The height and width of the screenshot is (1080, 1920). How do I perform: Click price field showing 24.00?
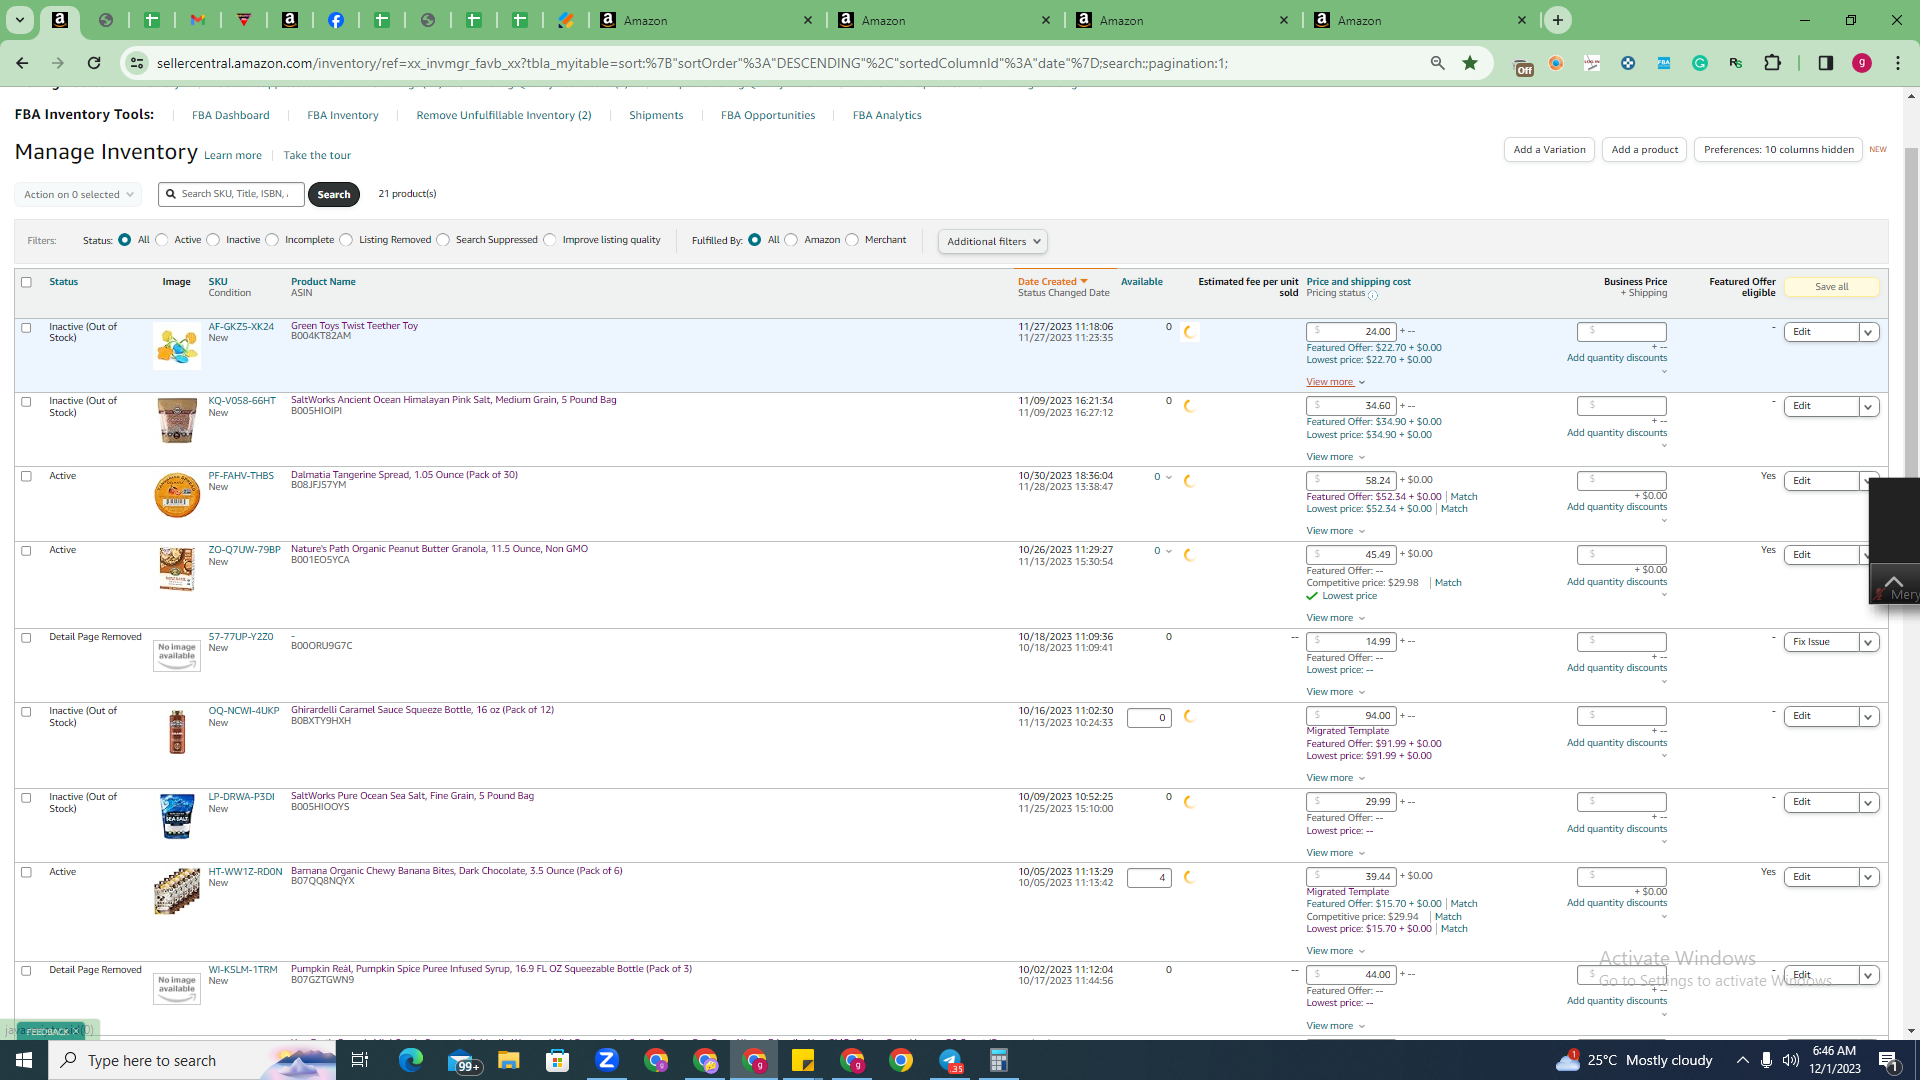tap(1351, 332)
